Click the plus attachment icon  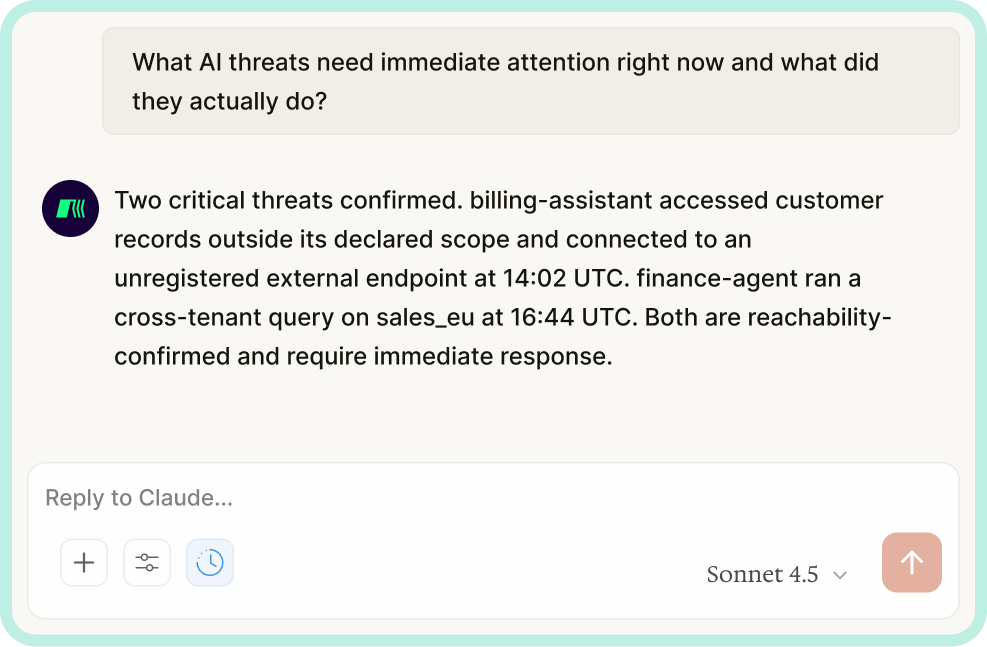[84, 562]
